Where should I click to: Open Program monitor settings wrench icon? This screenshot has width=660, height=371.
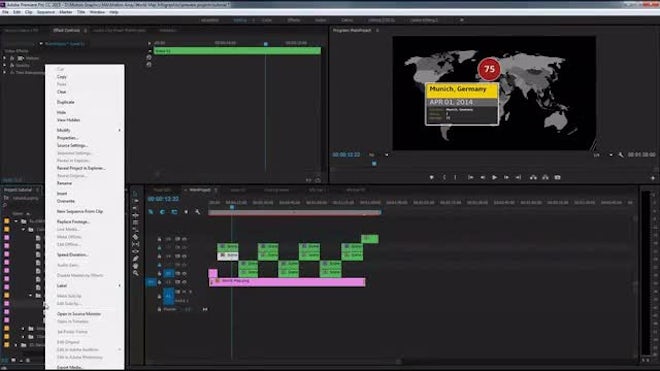(621, 155)
